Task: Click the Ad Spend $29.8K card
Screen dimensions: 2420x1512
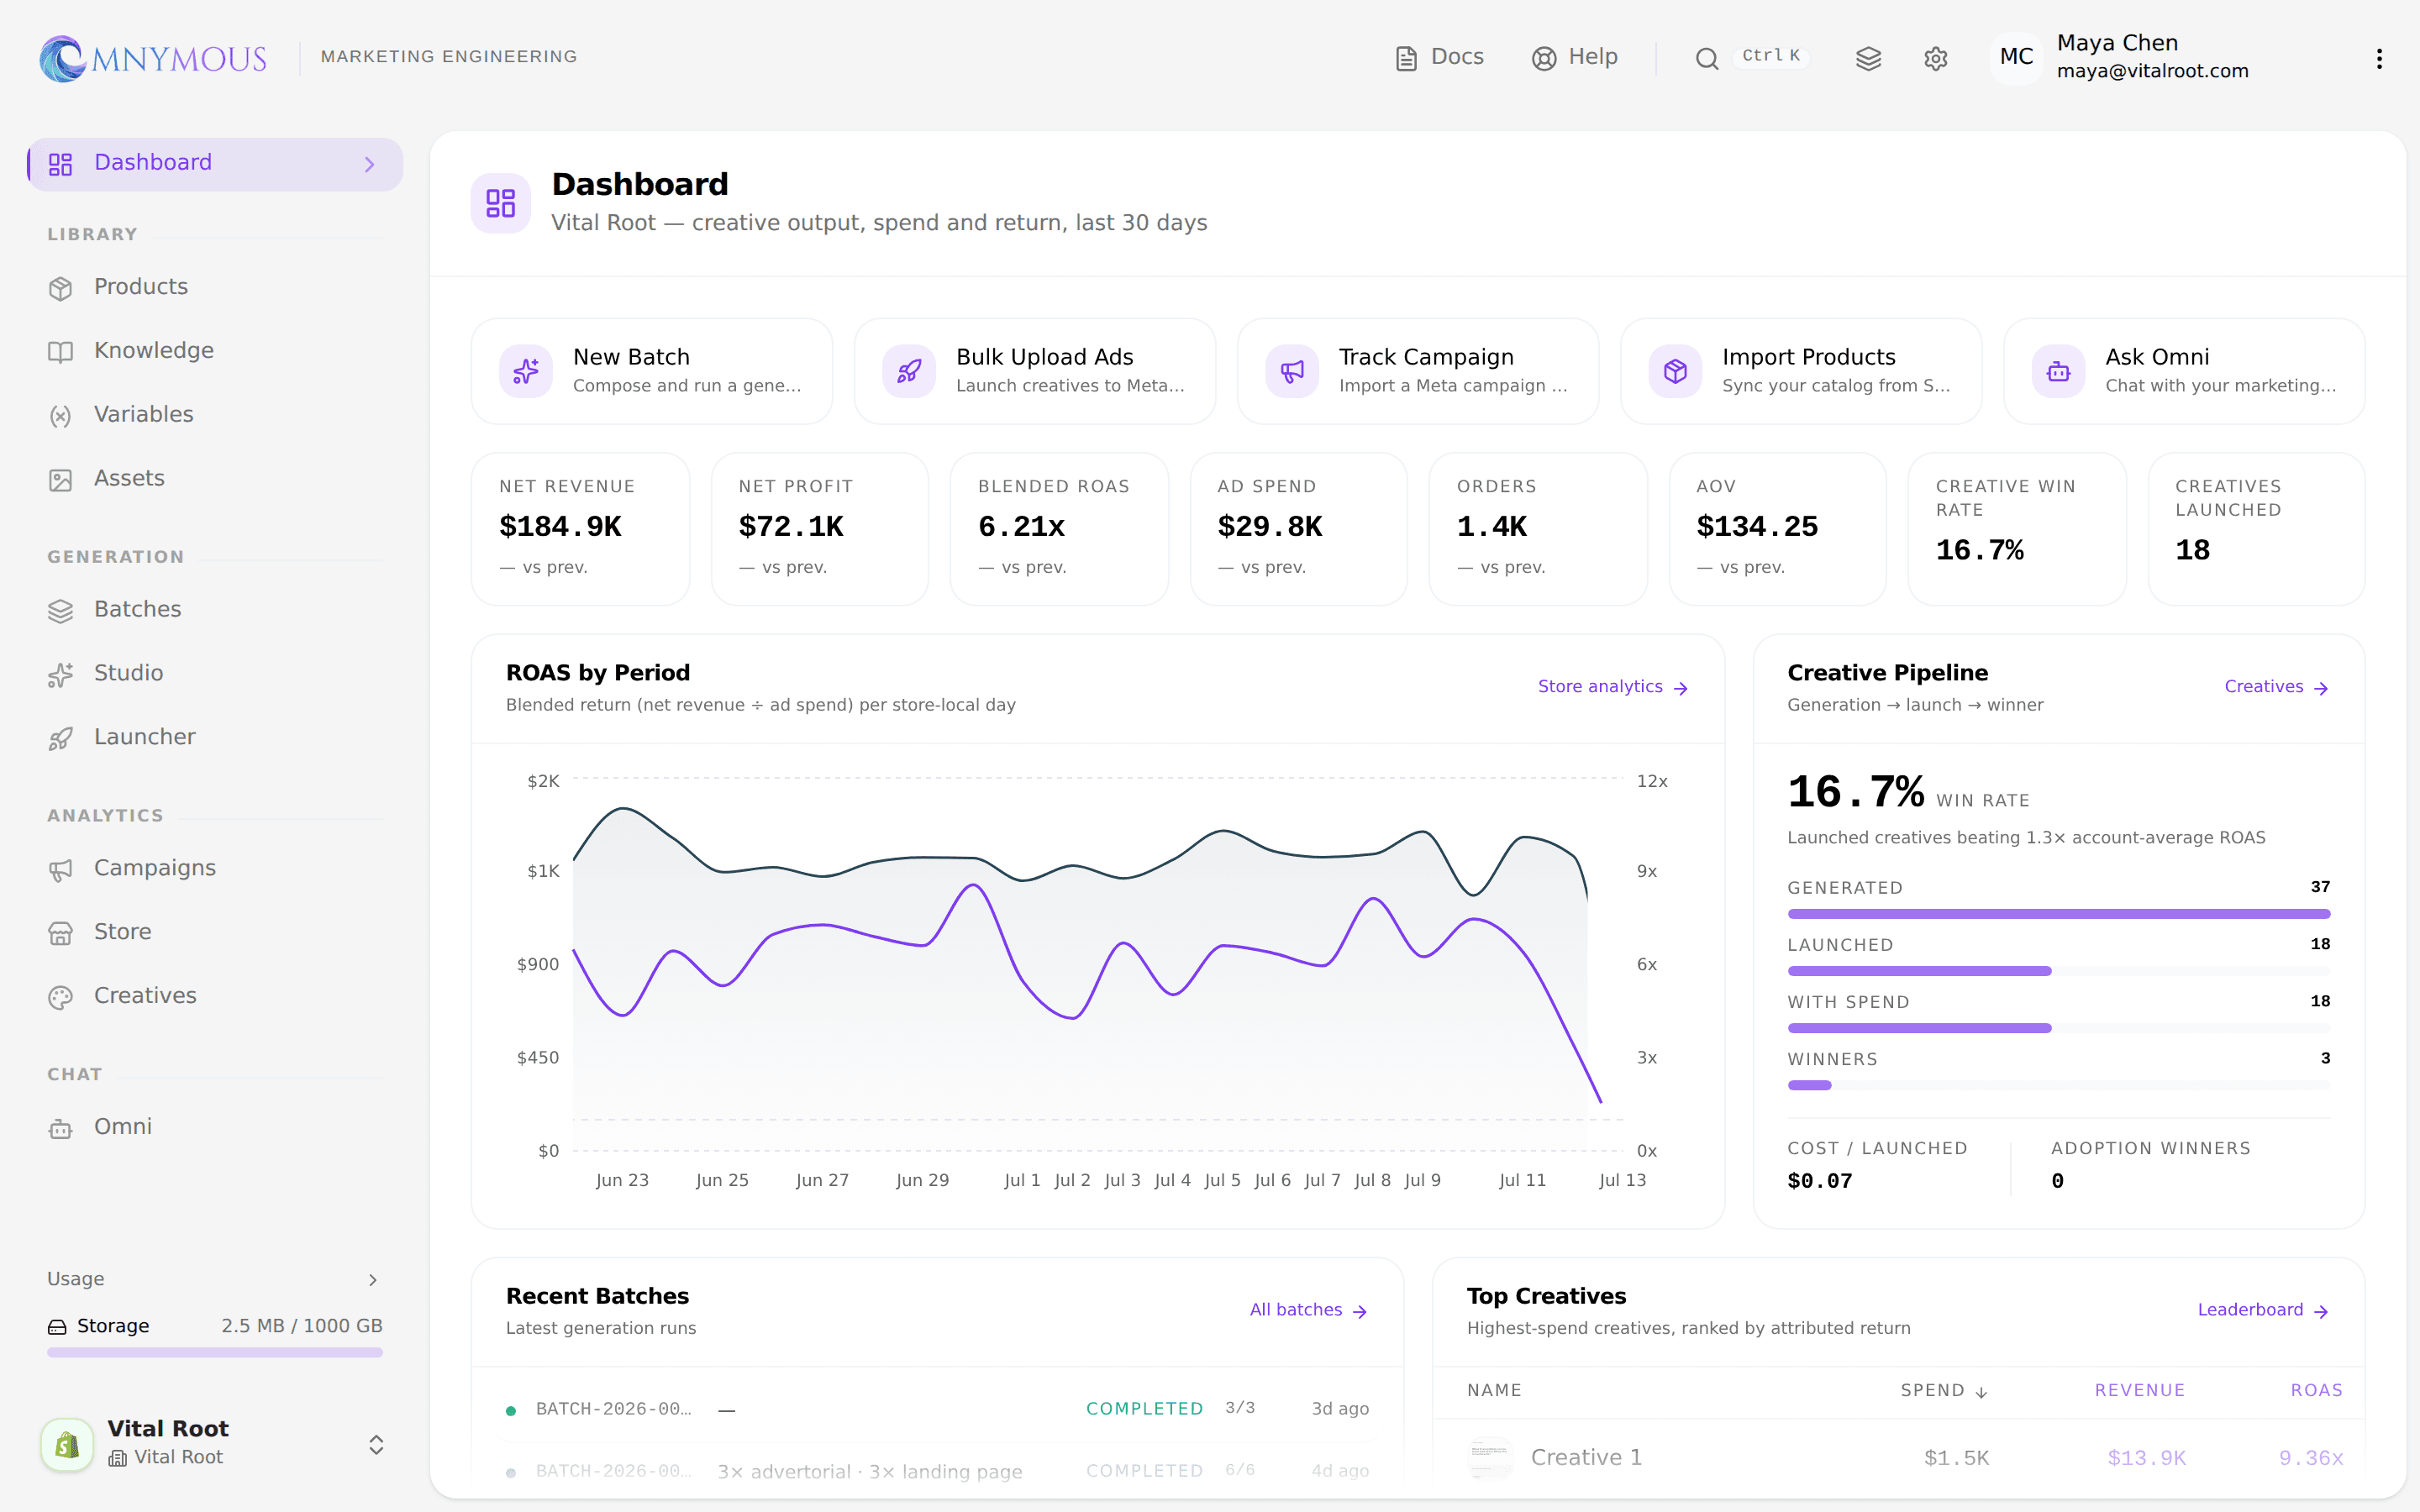Action: click(1298, 529)
